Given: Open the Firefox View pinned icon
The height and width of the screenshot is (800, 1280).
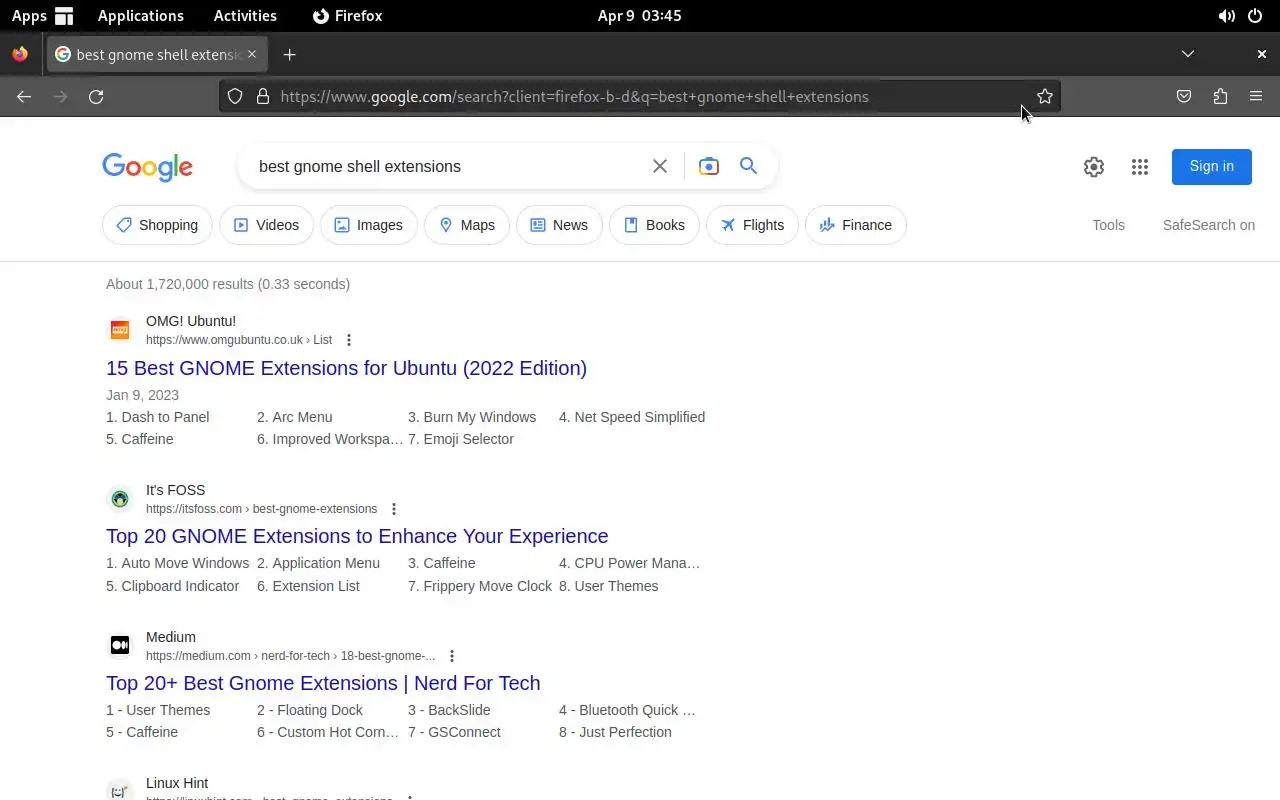Looking at the screenshot, I should click(x=20, y=54).
